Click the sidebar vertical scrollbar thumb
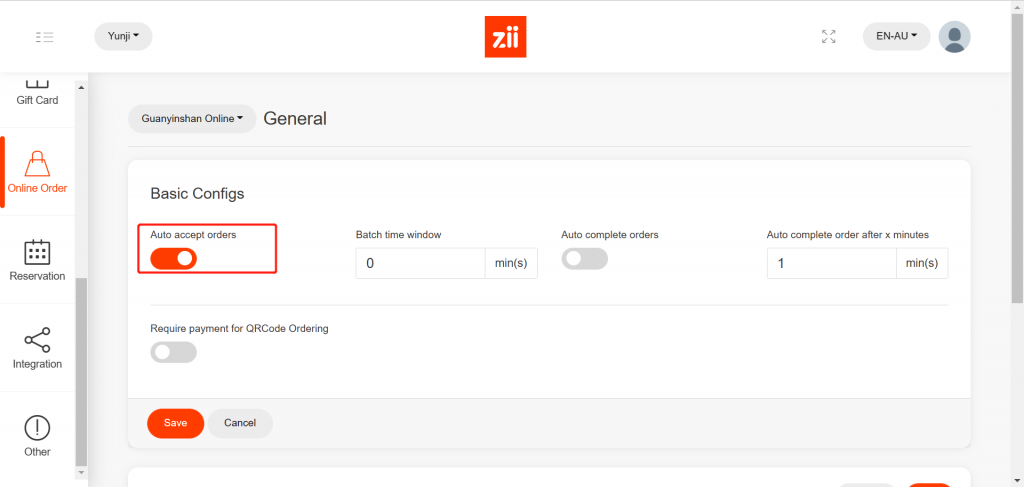This screenshot has width=1024, height=487. coord(81,371)
